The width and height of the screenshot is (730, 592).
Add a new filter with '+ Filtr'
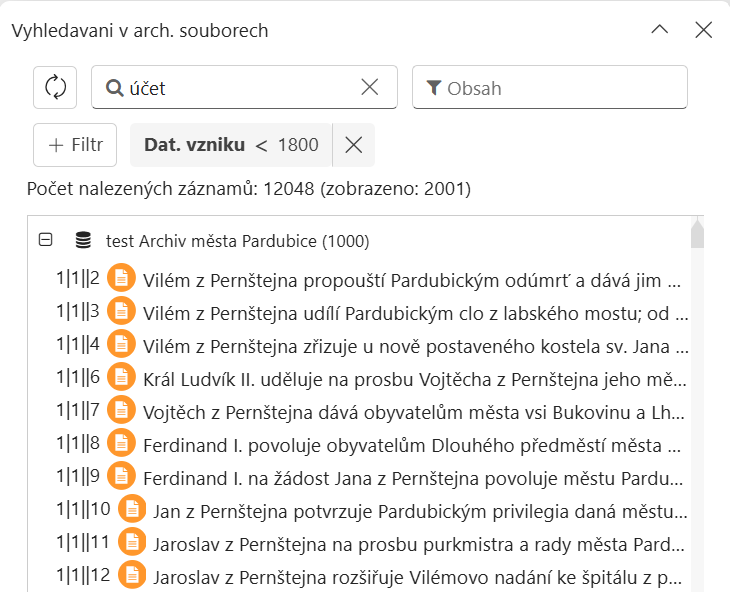pos(75,145)
